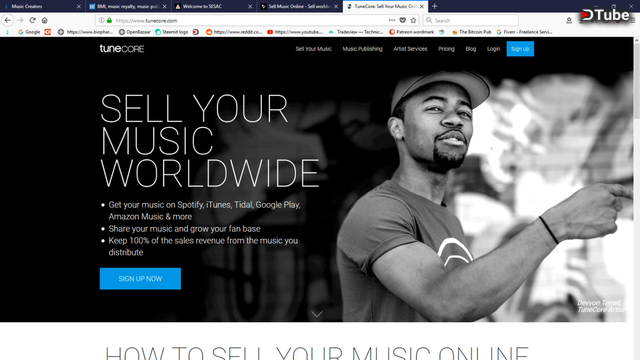
Task: Open the OpenBazaar bookmark
Action: point(135,32)
